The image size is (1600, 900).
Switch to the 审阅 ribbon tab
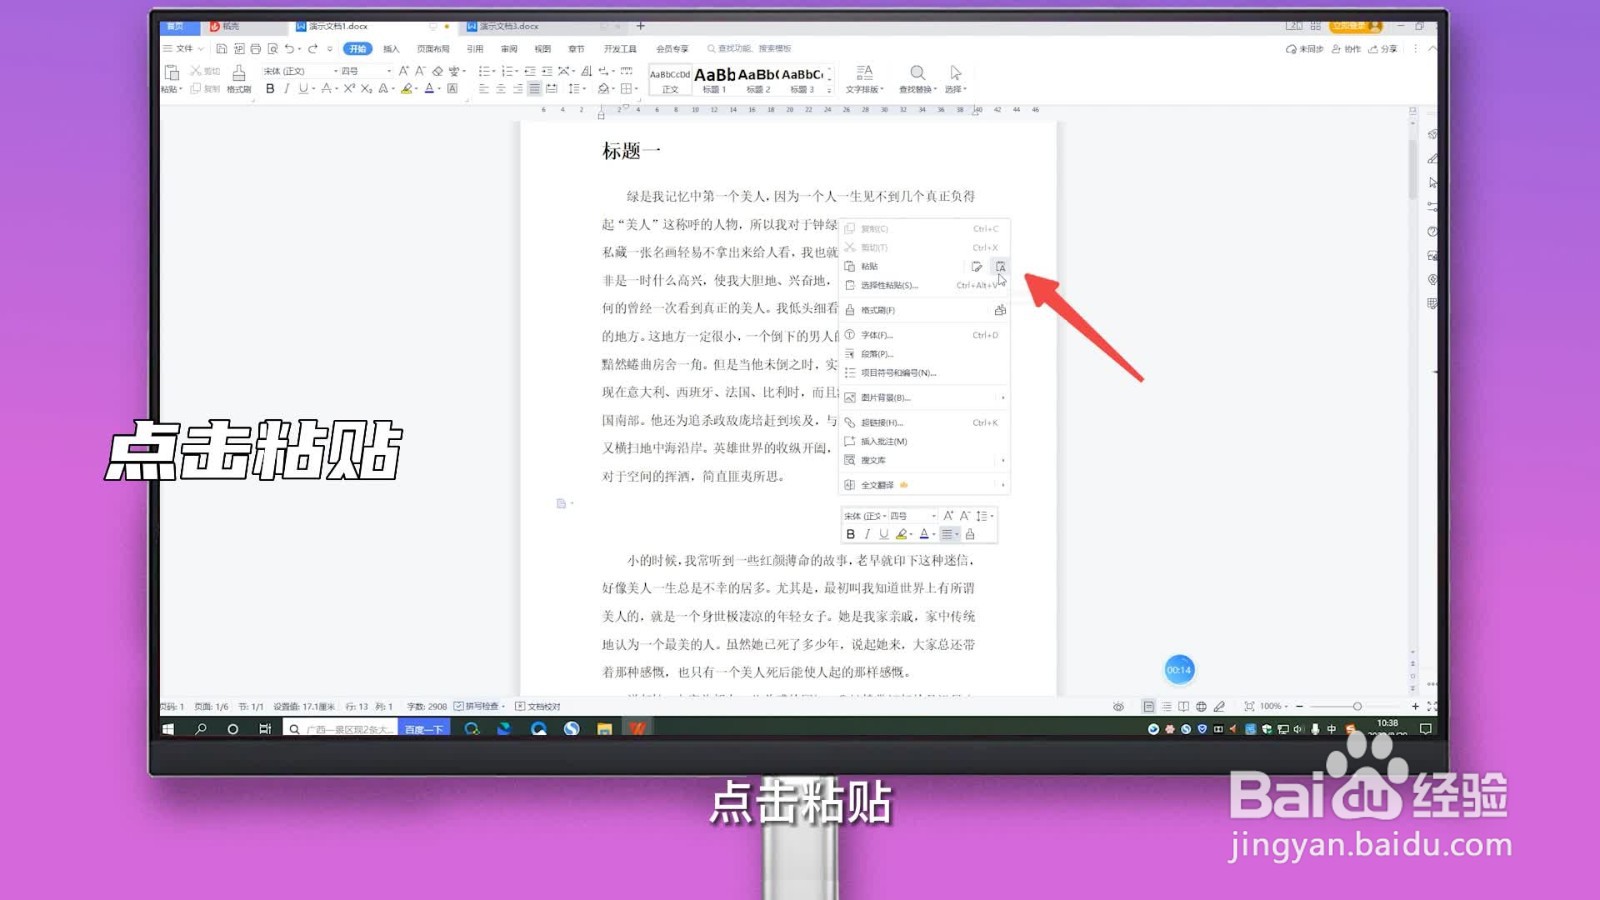coord(509,49)
